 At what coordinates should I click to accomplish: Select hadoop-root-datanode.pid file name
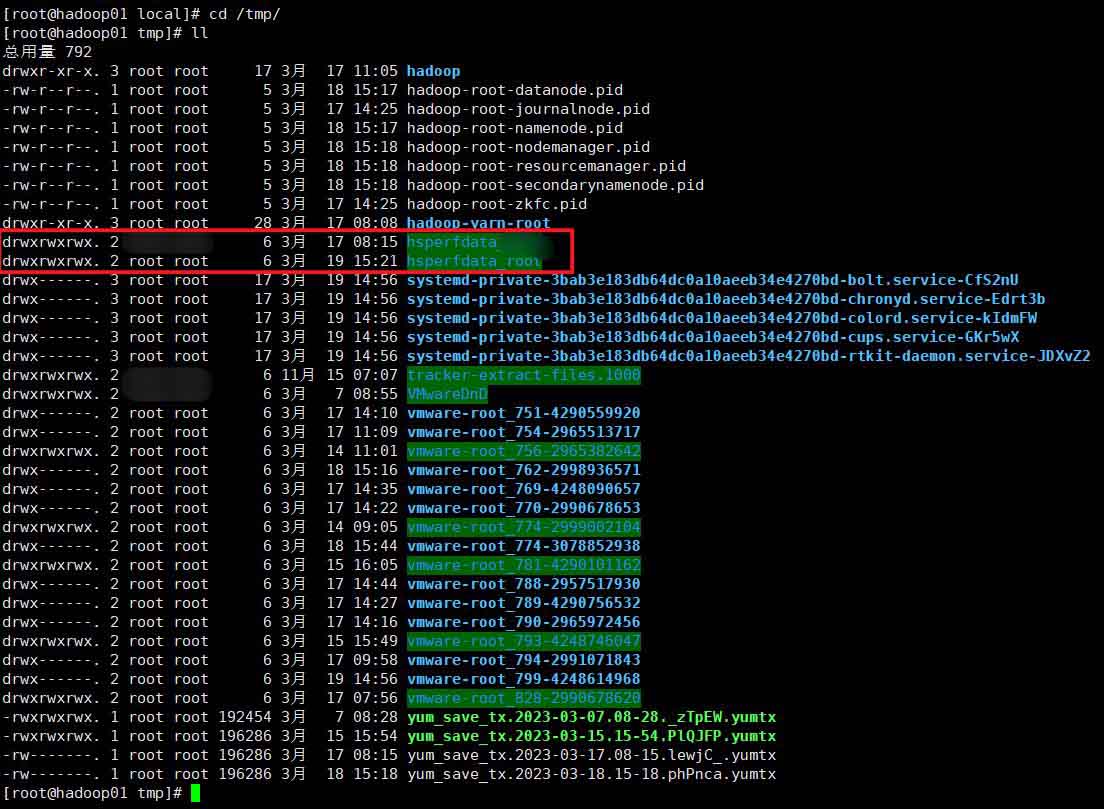[514, 90]
